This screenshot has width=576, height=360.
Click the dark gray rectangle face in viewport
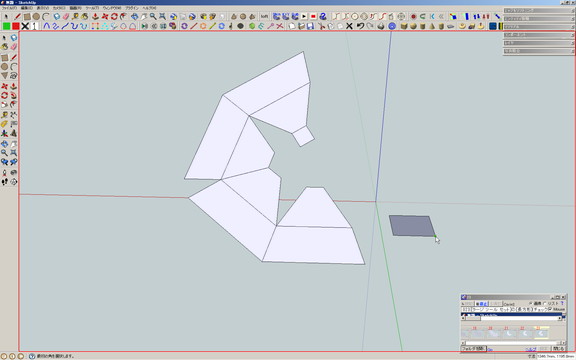tap(412, 226)
